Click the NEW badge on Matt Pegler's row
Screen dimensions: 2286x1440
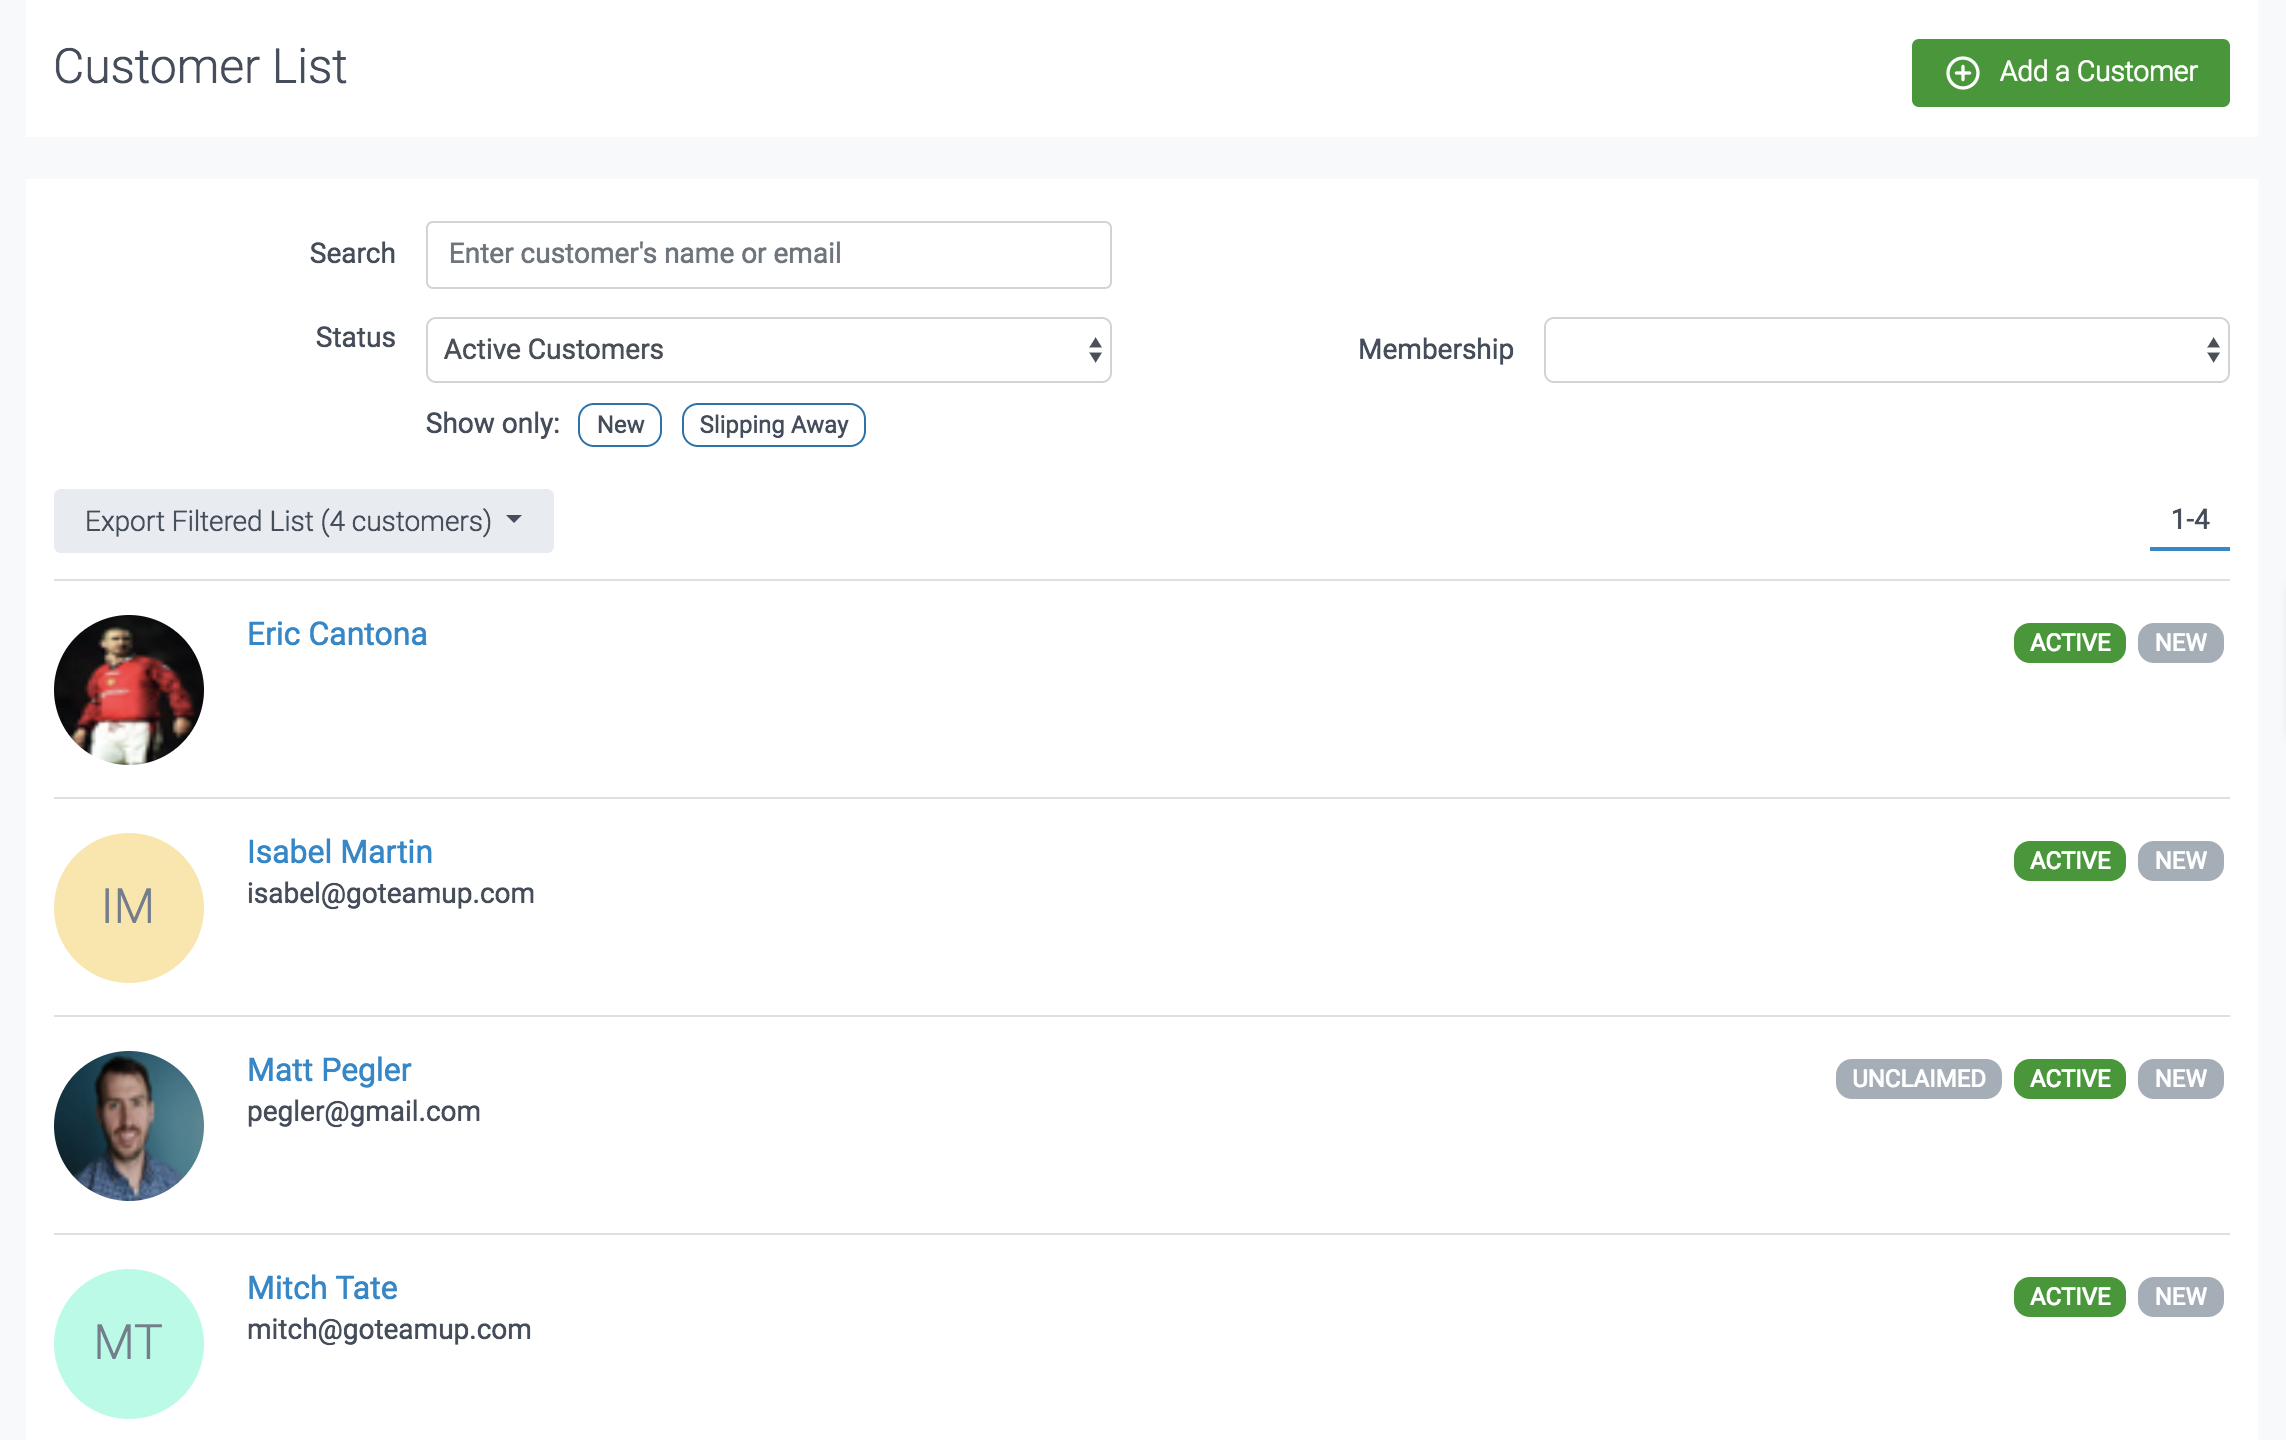tap(2180, 1079)
